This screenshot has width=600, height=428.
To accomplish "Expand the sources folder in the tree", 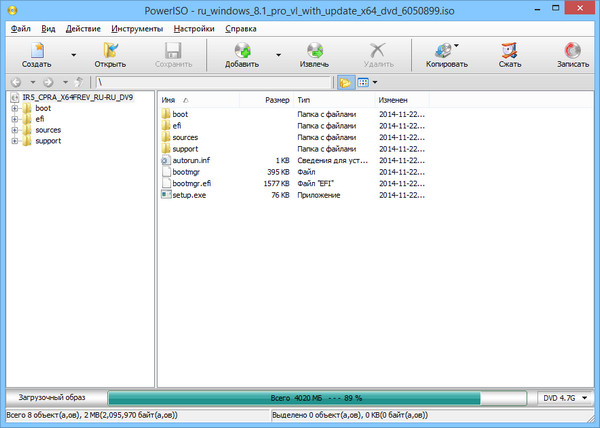I will tap(15, 130).
